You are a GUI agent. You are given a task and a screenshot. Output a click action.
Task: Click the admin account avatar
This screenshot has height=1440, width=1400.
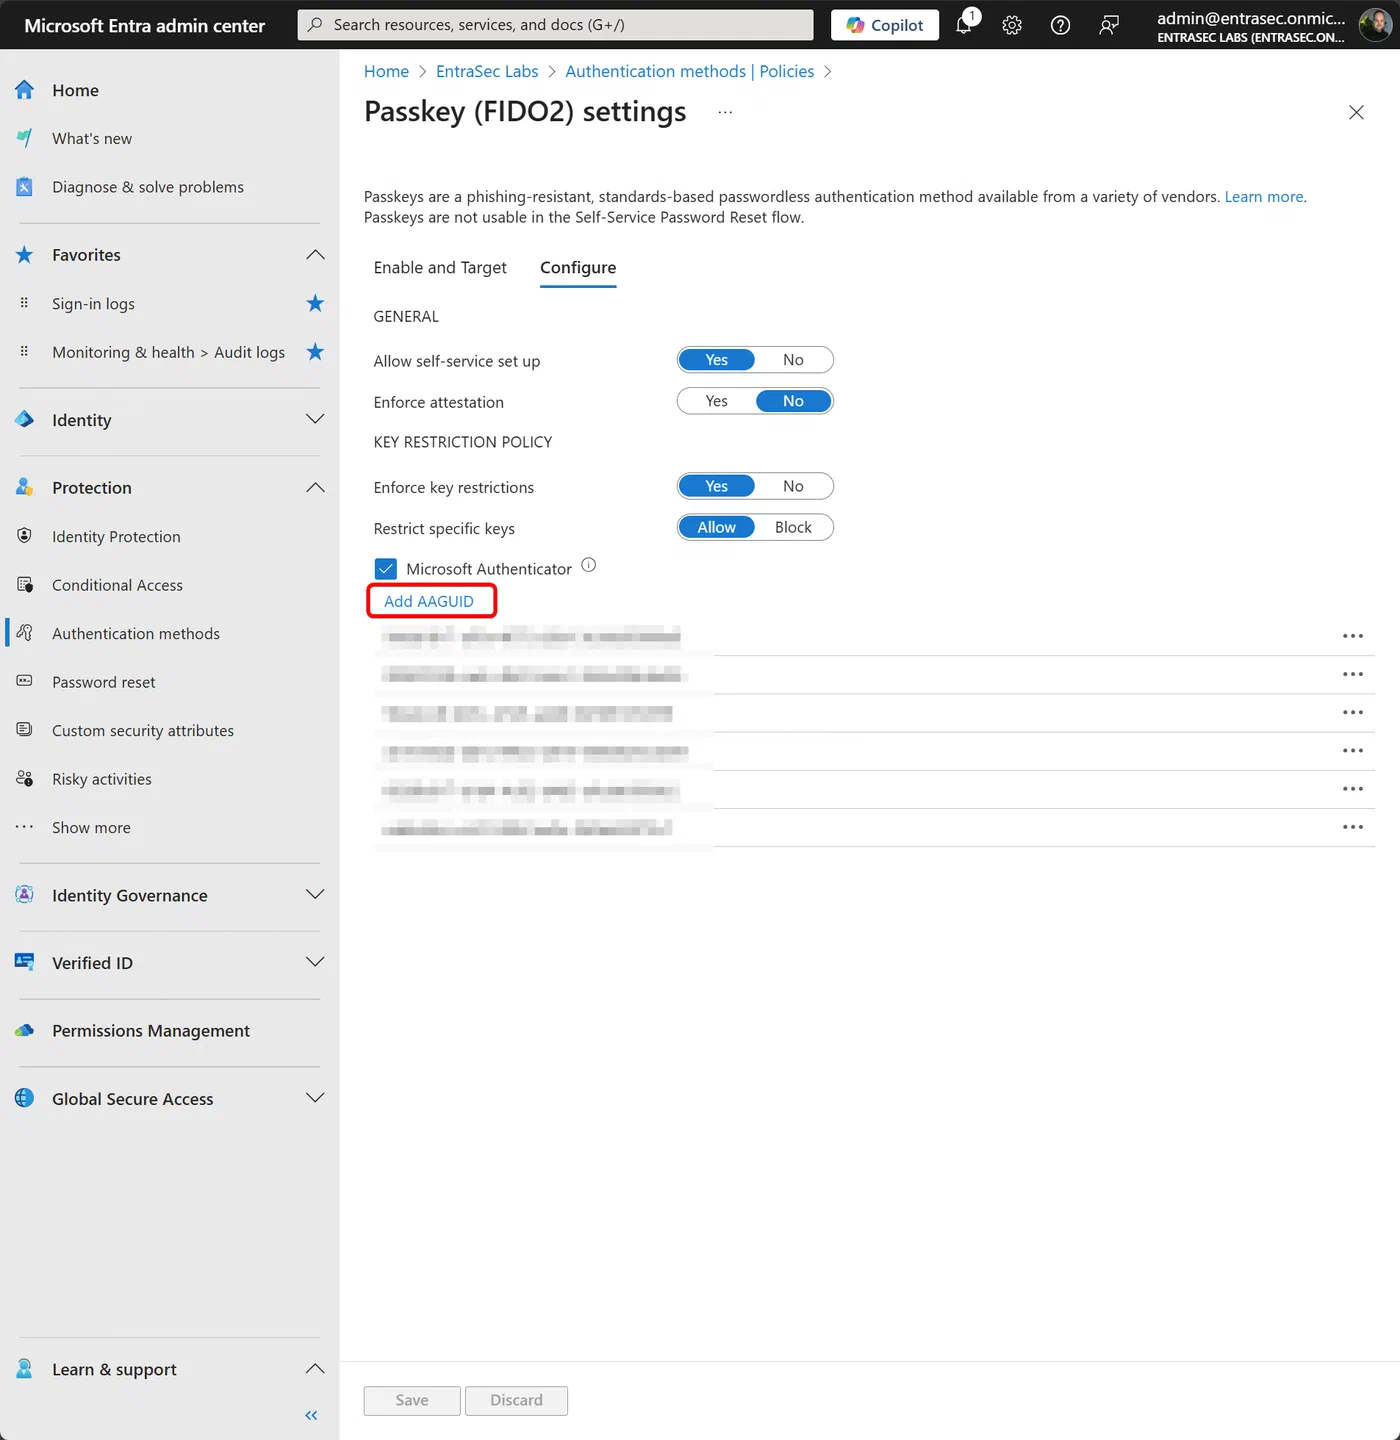[1375, 25]
